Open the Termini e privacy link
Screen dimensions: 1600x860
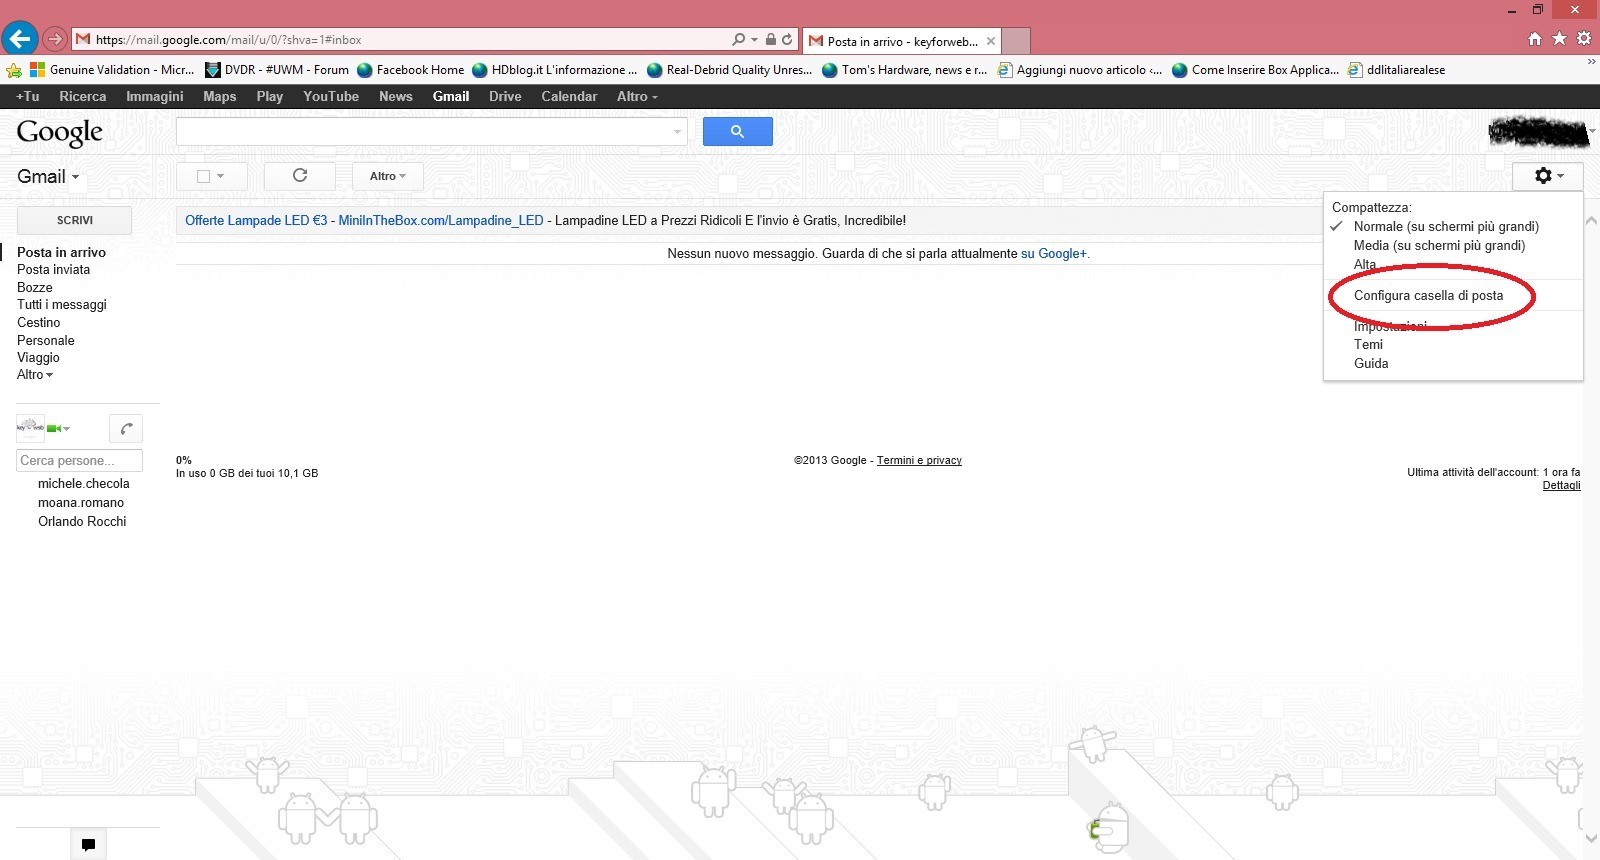919,461
